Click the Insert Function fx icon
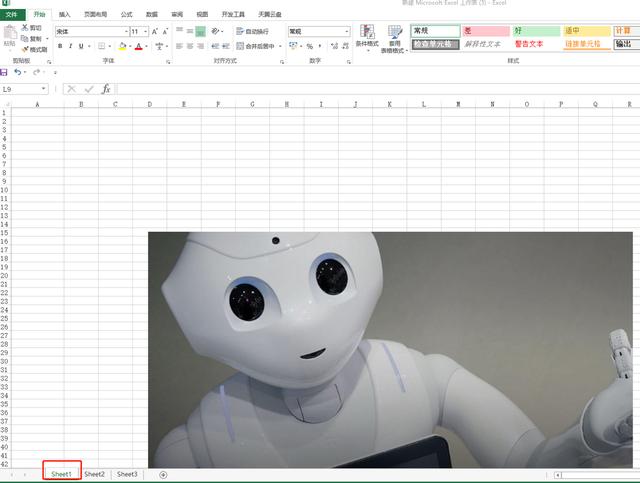This screenshot has height=483, width=640. click(106, 89)
